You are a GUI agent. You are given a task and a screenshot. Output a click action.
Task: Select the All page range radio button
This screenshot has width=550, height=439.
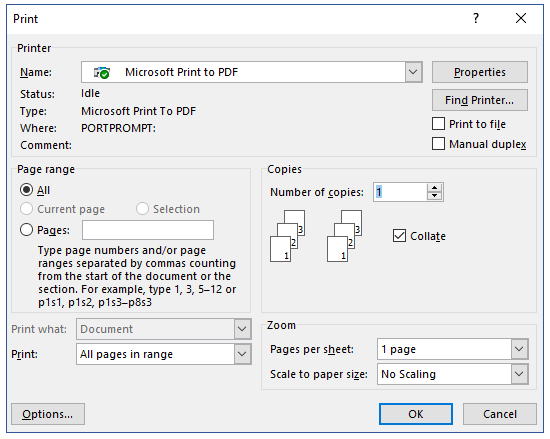point(26,190)
